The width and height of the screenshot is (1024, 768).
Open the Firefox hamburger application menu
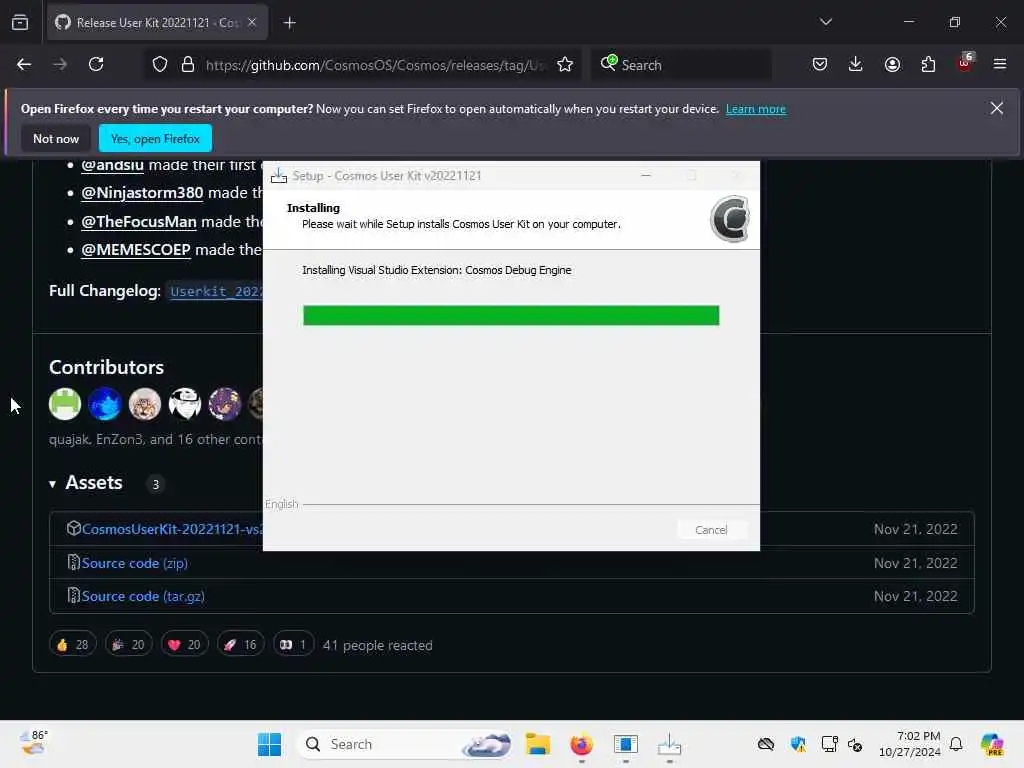[x=1000, y=64]
